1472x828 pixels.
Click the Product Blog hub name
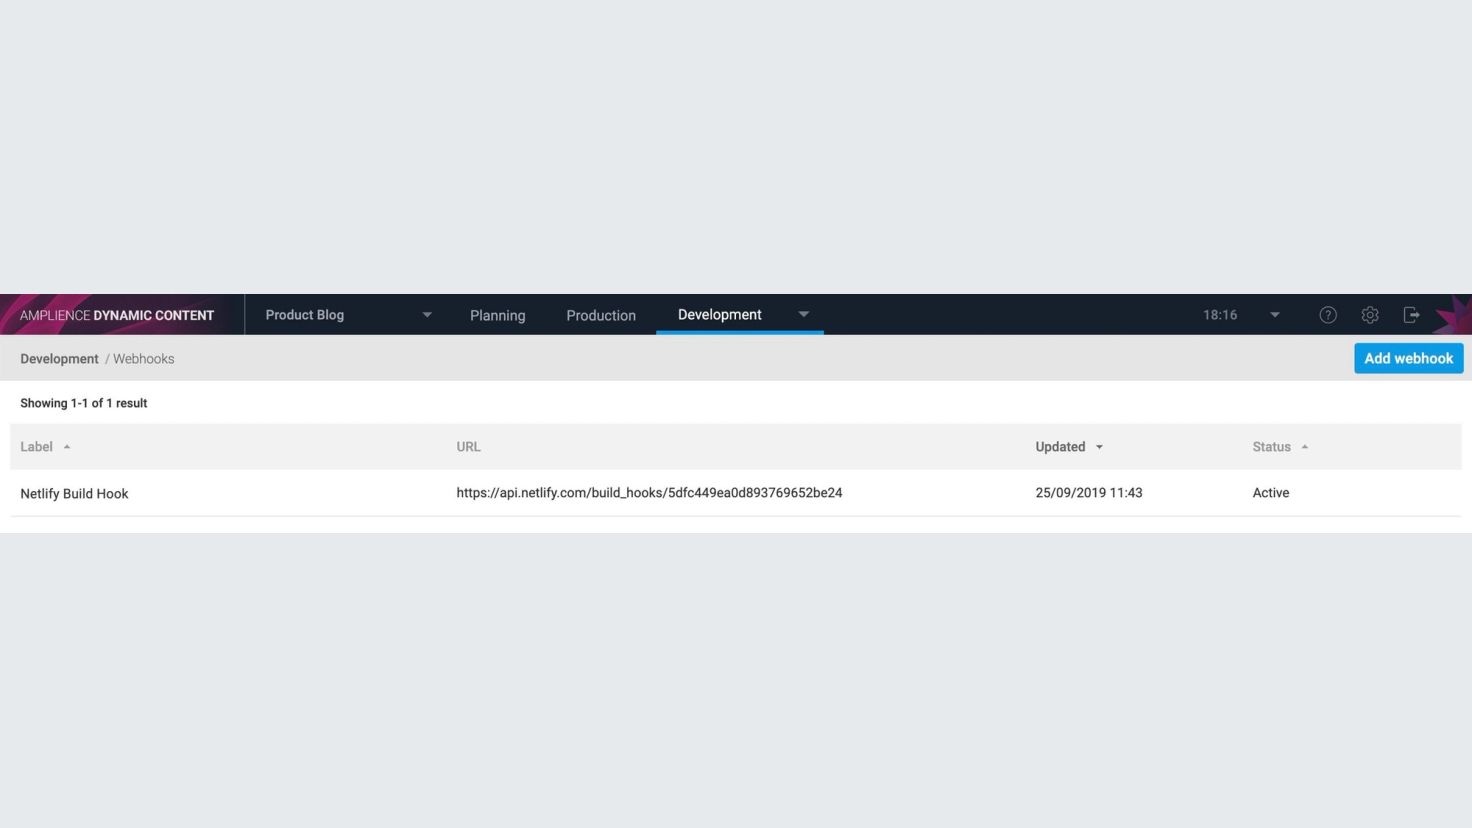pyautogui.click(x=305, y=315)
